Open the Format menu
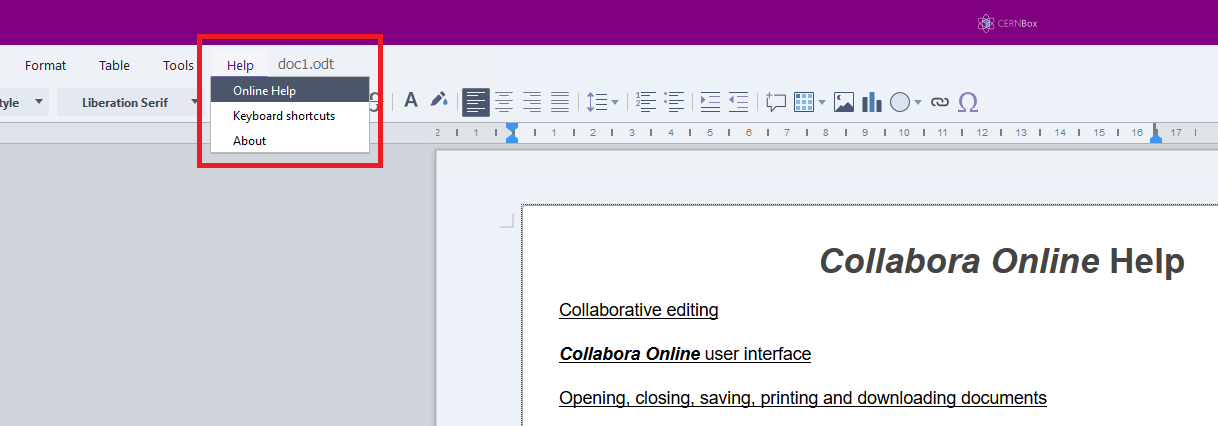The width and height of the screenshot is (1218, 426). pos(45,65)
